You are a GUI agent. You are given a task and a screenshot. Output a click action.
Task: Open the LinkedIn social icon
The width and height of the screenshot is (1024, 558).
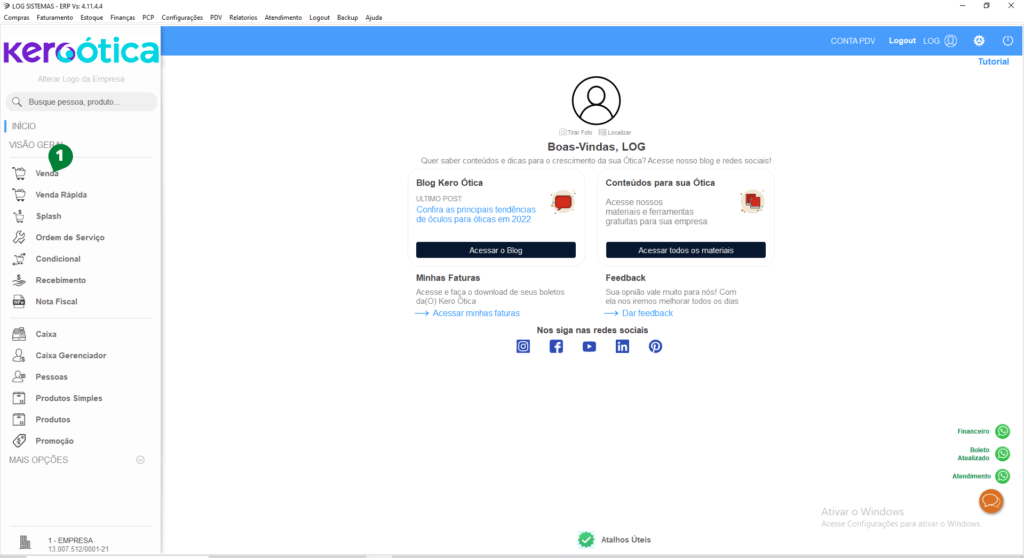622,346
